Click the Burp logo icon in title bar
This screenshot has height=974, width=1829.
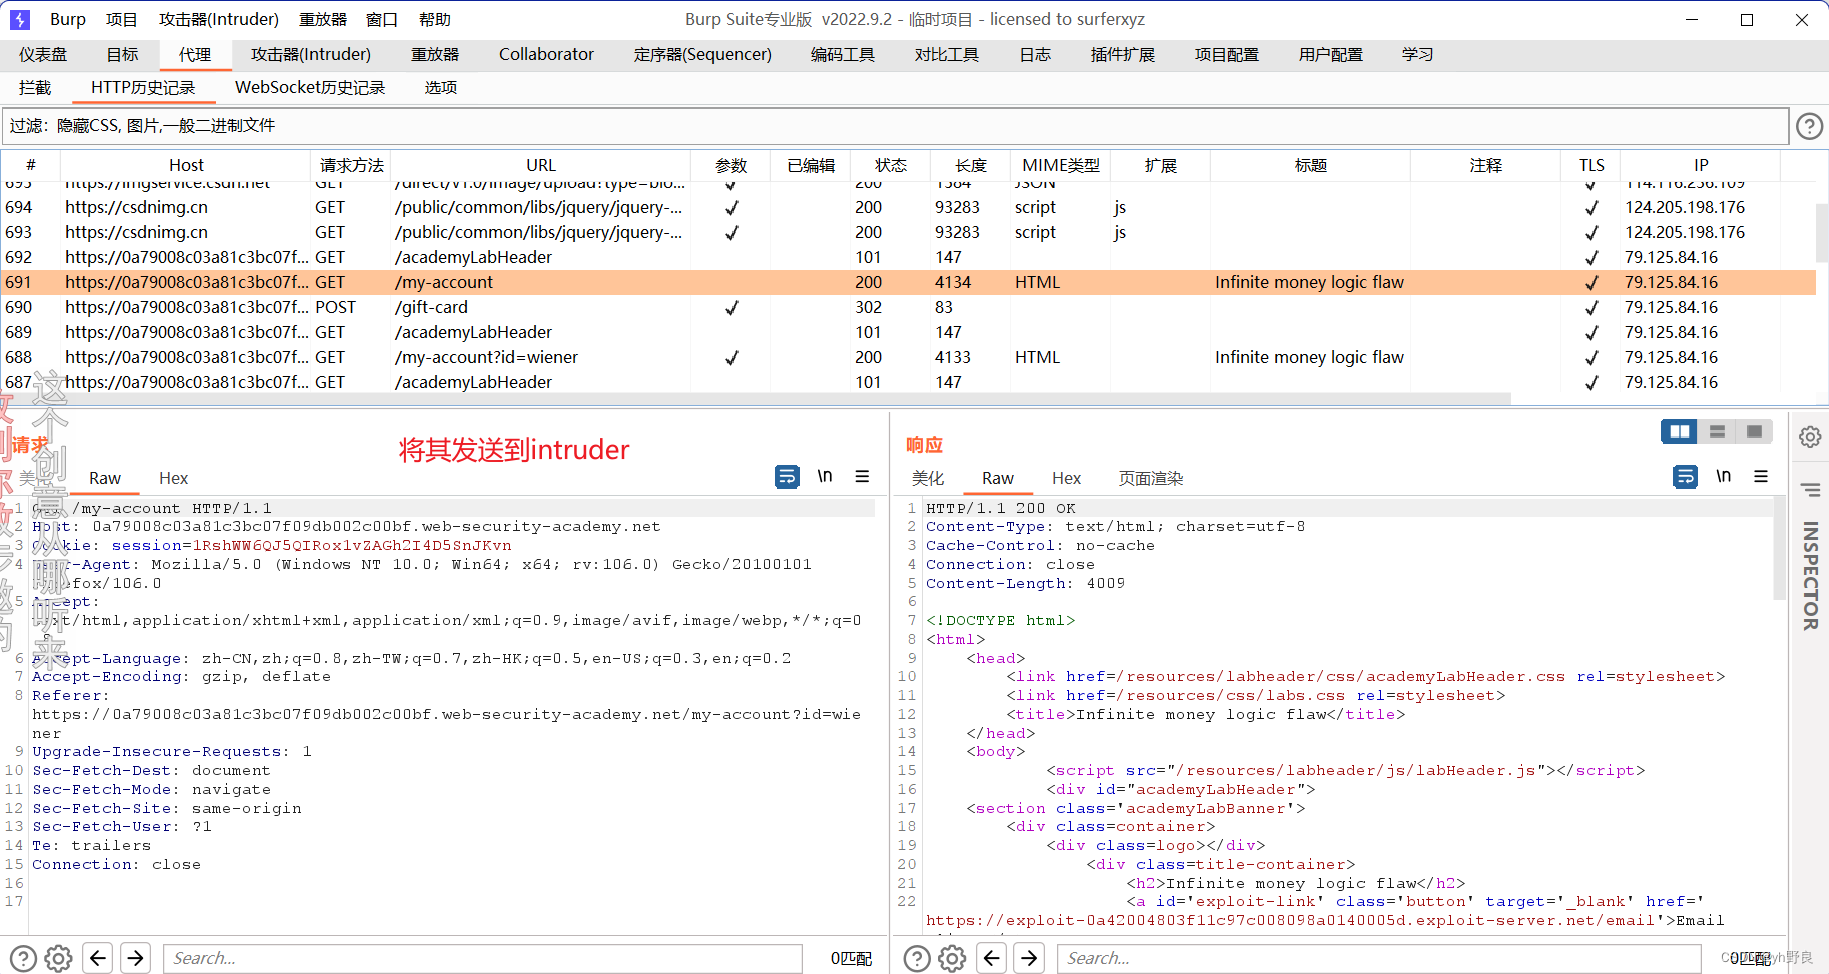point(20,19)
